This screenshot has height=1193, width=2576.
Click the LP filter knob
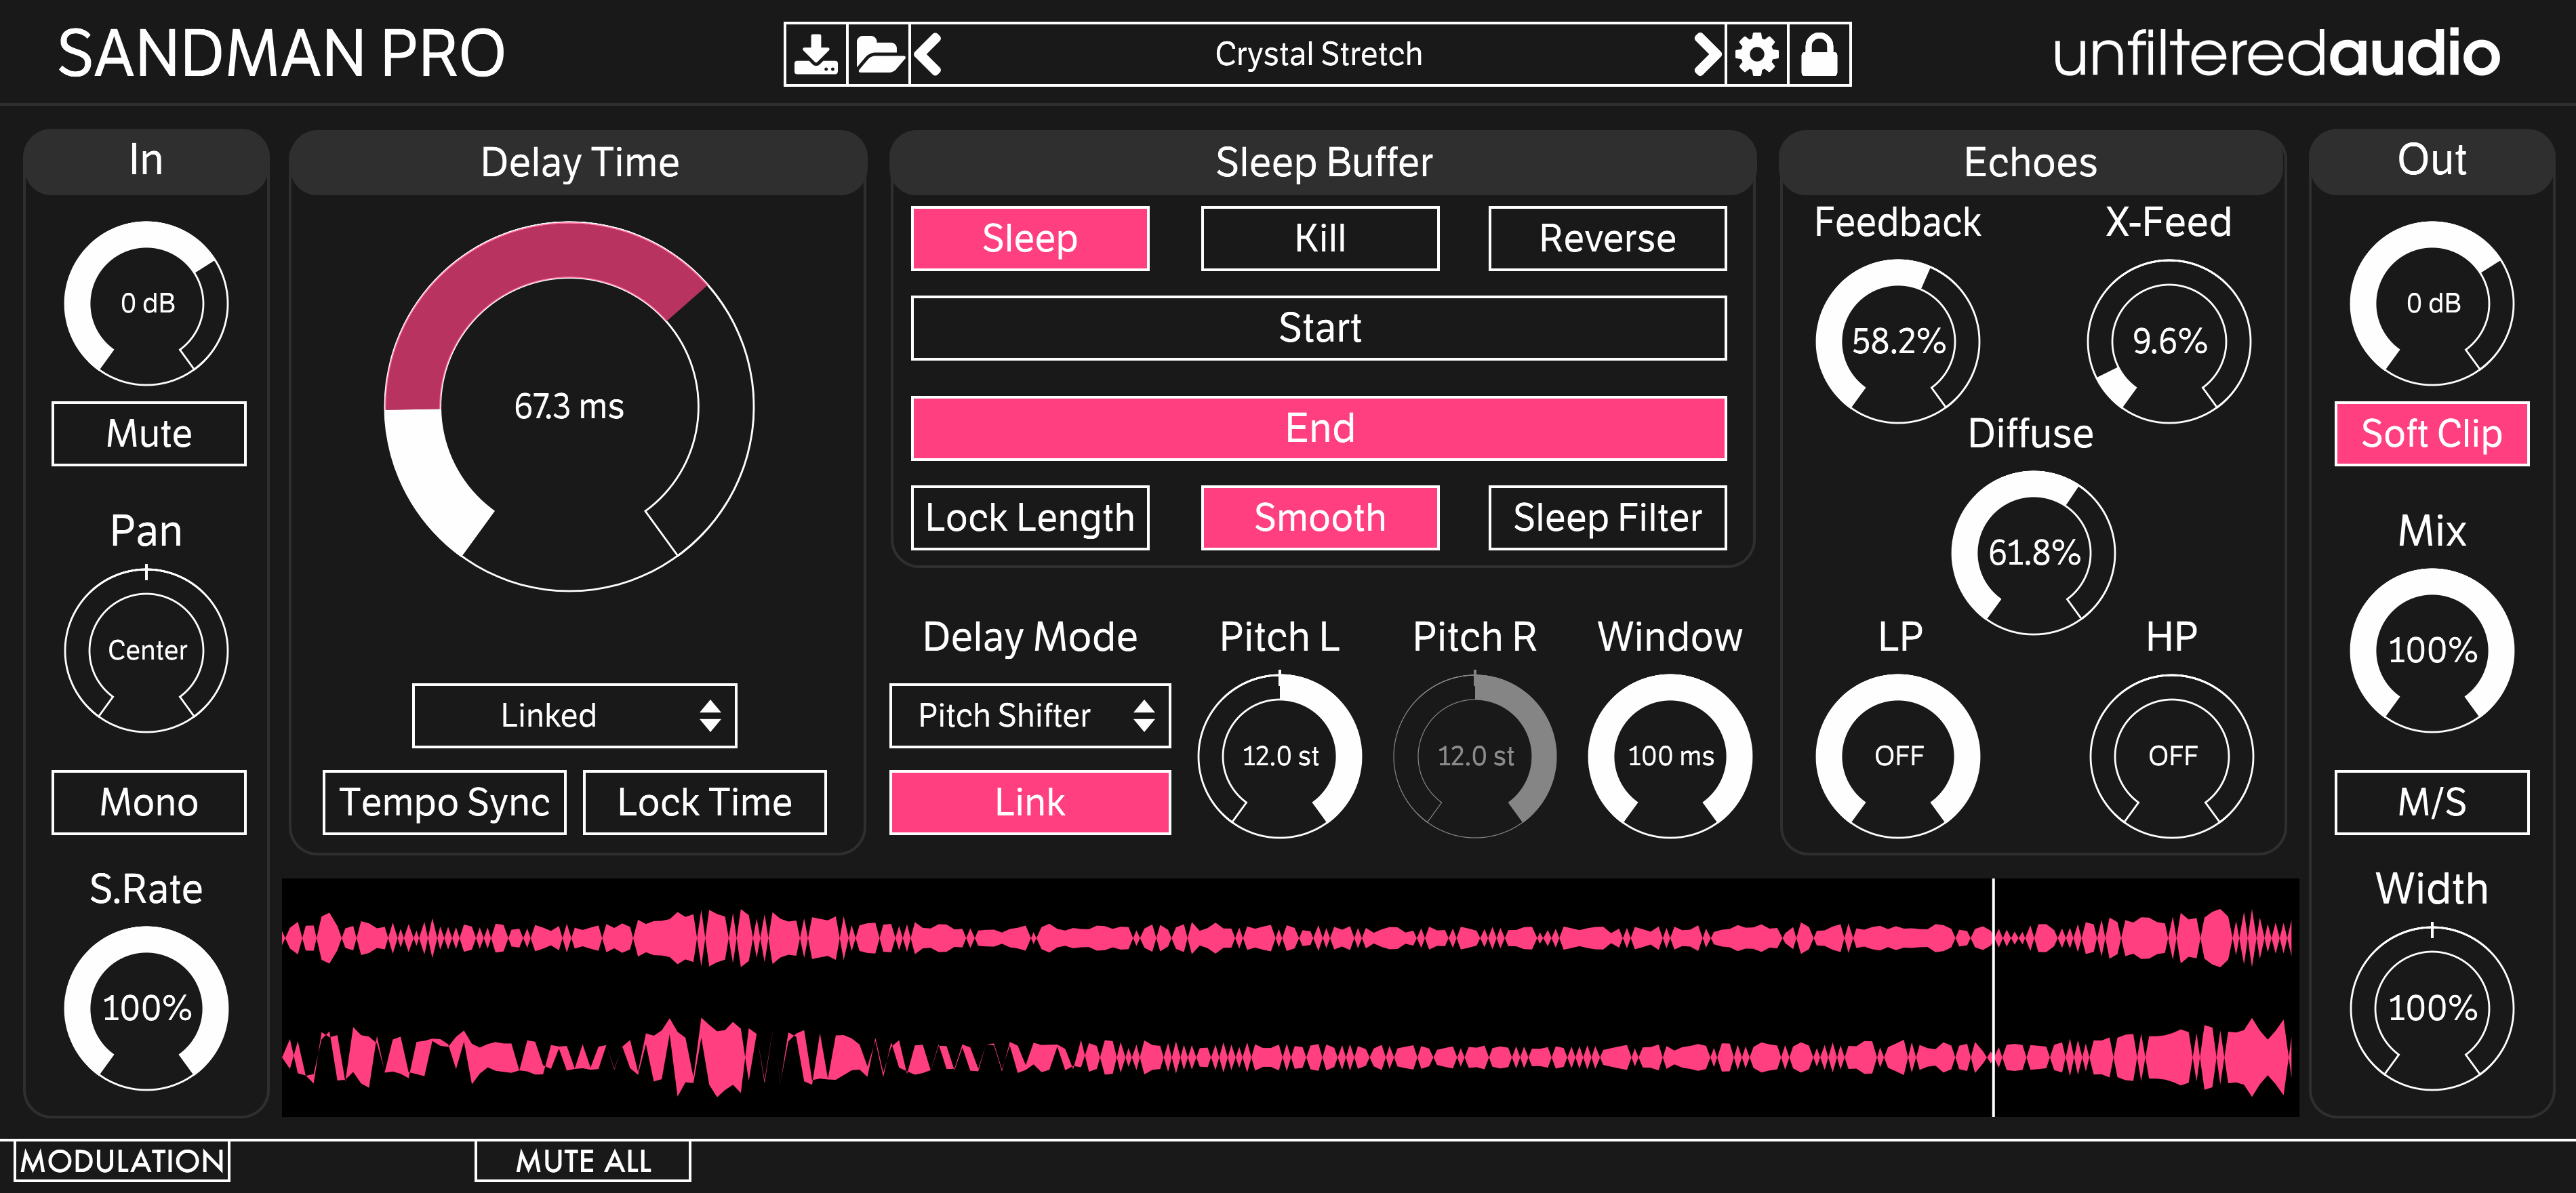click(1898, 756)
